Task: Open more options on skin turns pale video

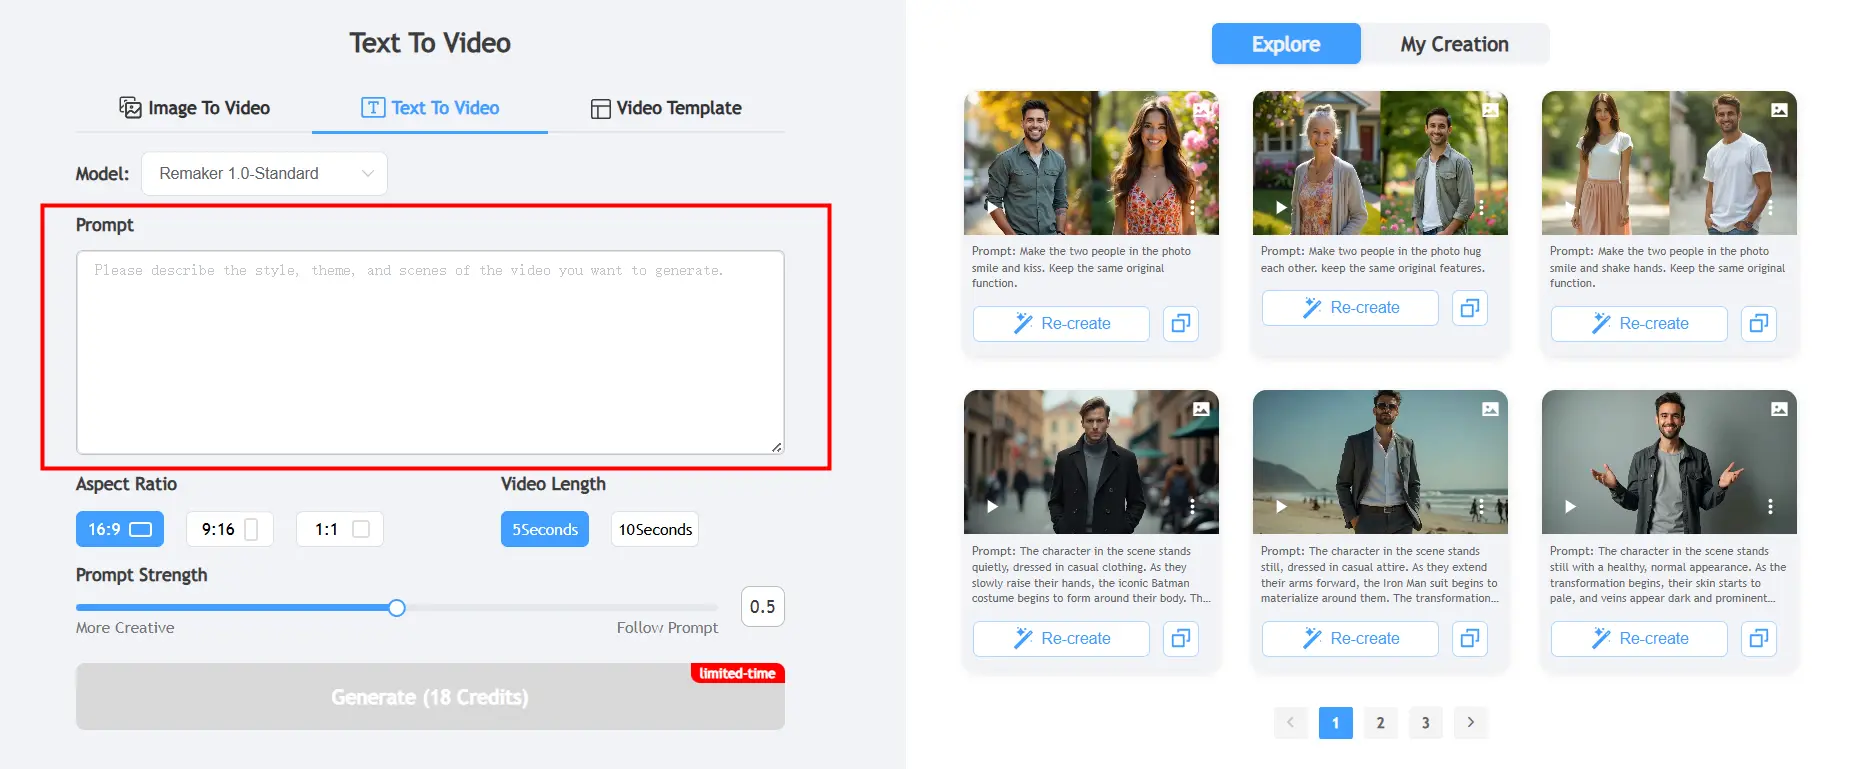Action: pos(1770,507)
